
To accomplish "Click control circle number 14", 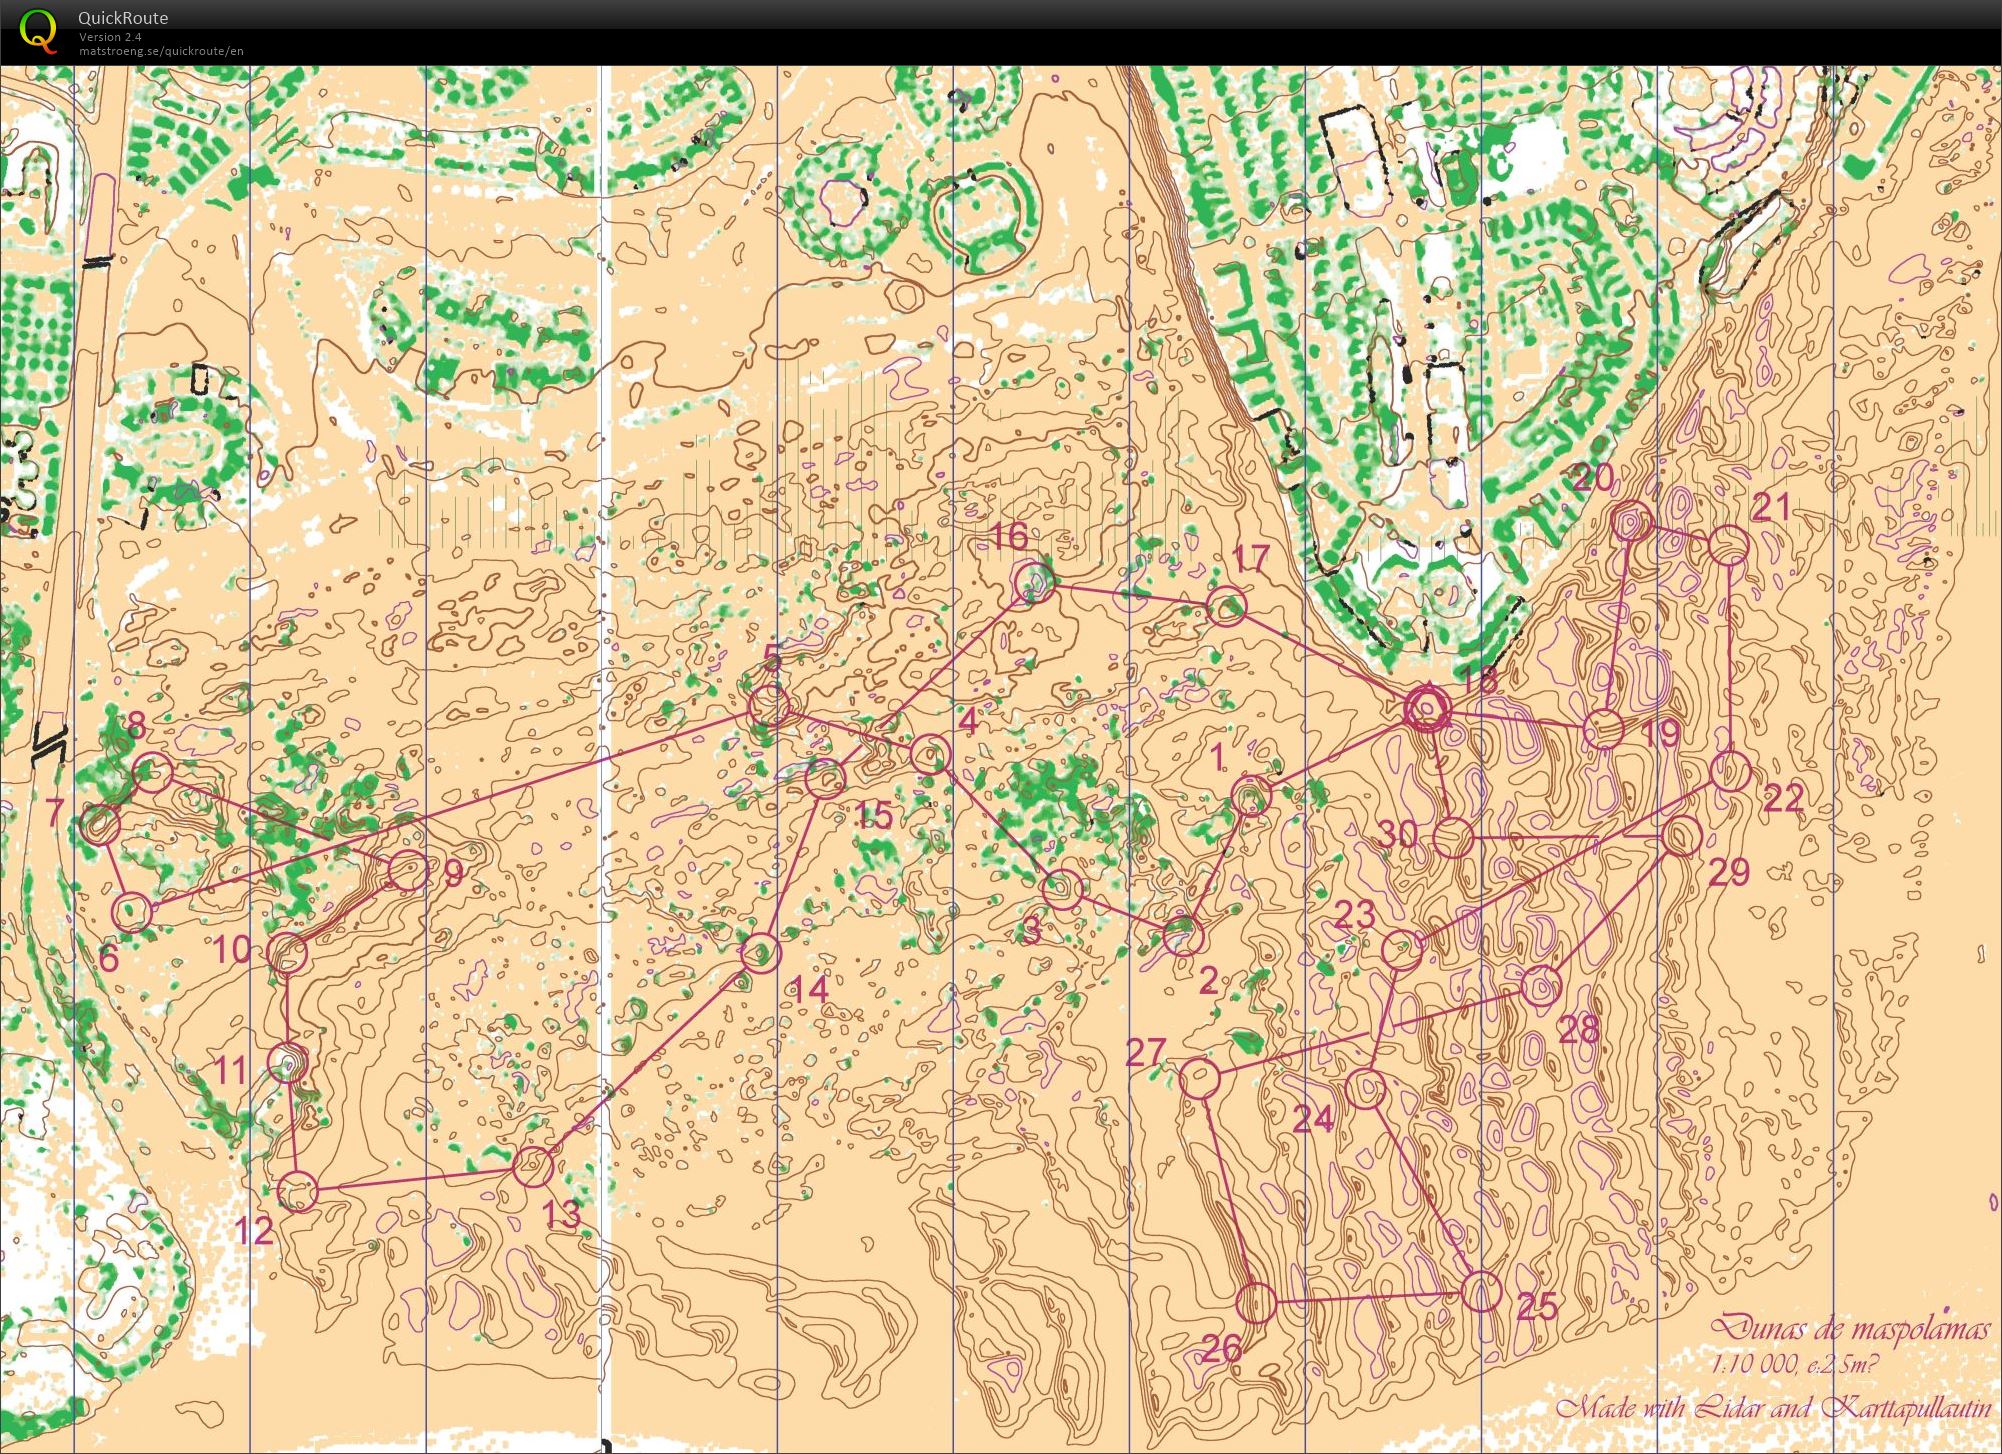I will tap(760, 953).
